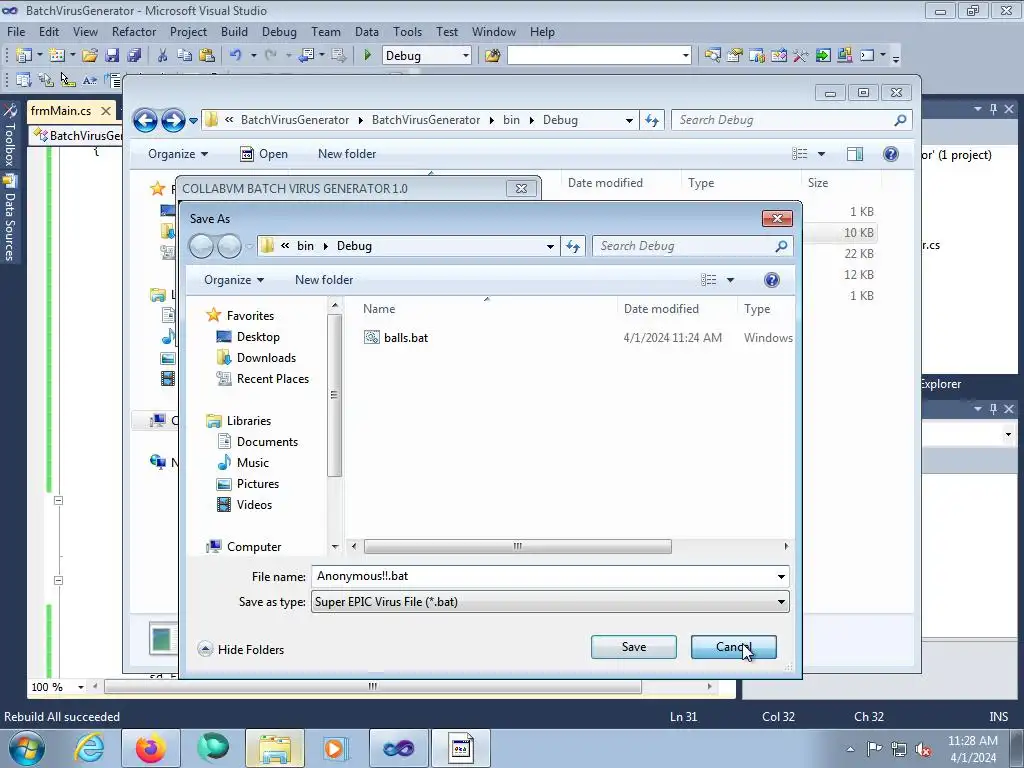
Task: Open the Build menu
Action: (x=234, y=31)
